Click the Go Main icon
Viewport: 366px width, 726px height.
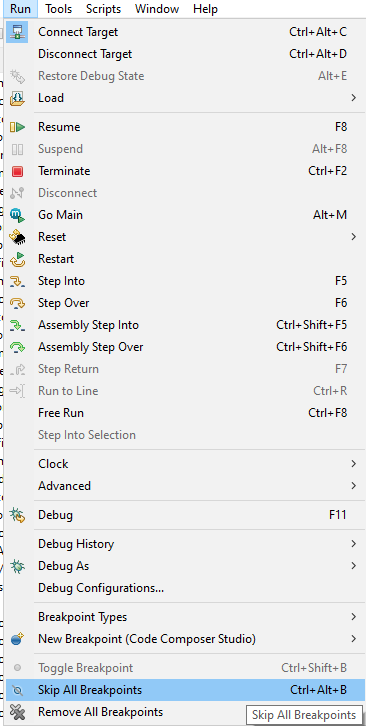click(x=18, y=215)
